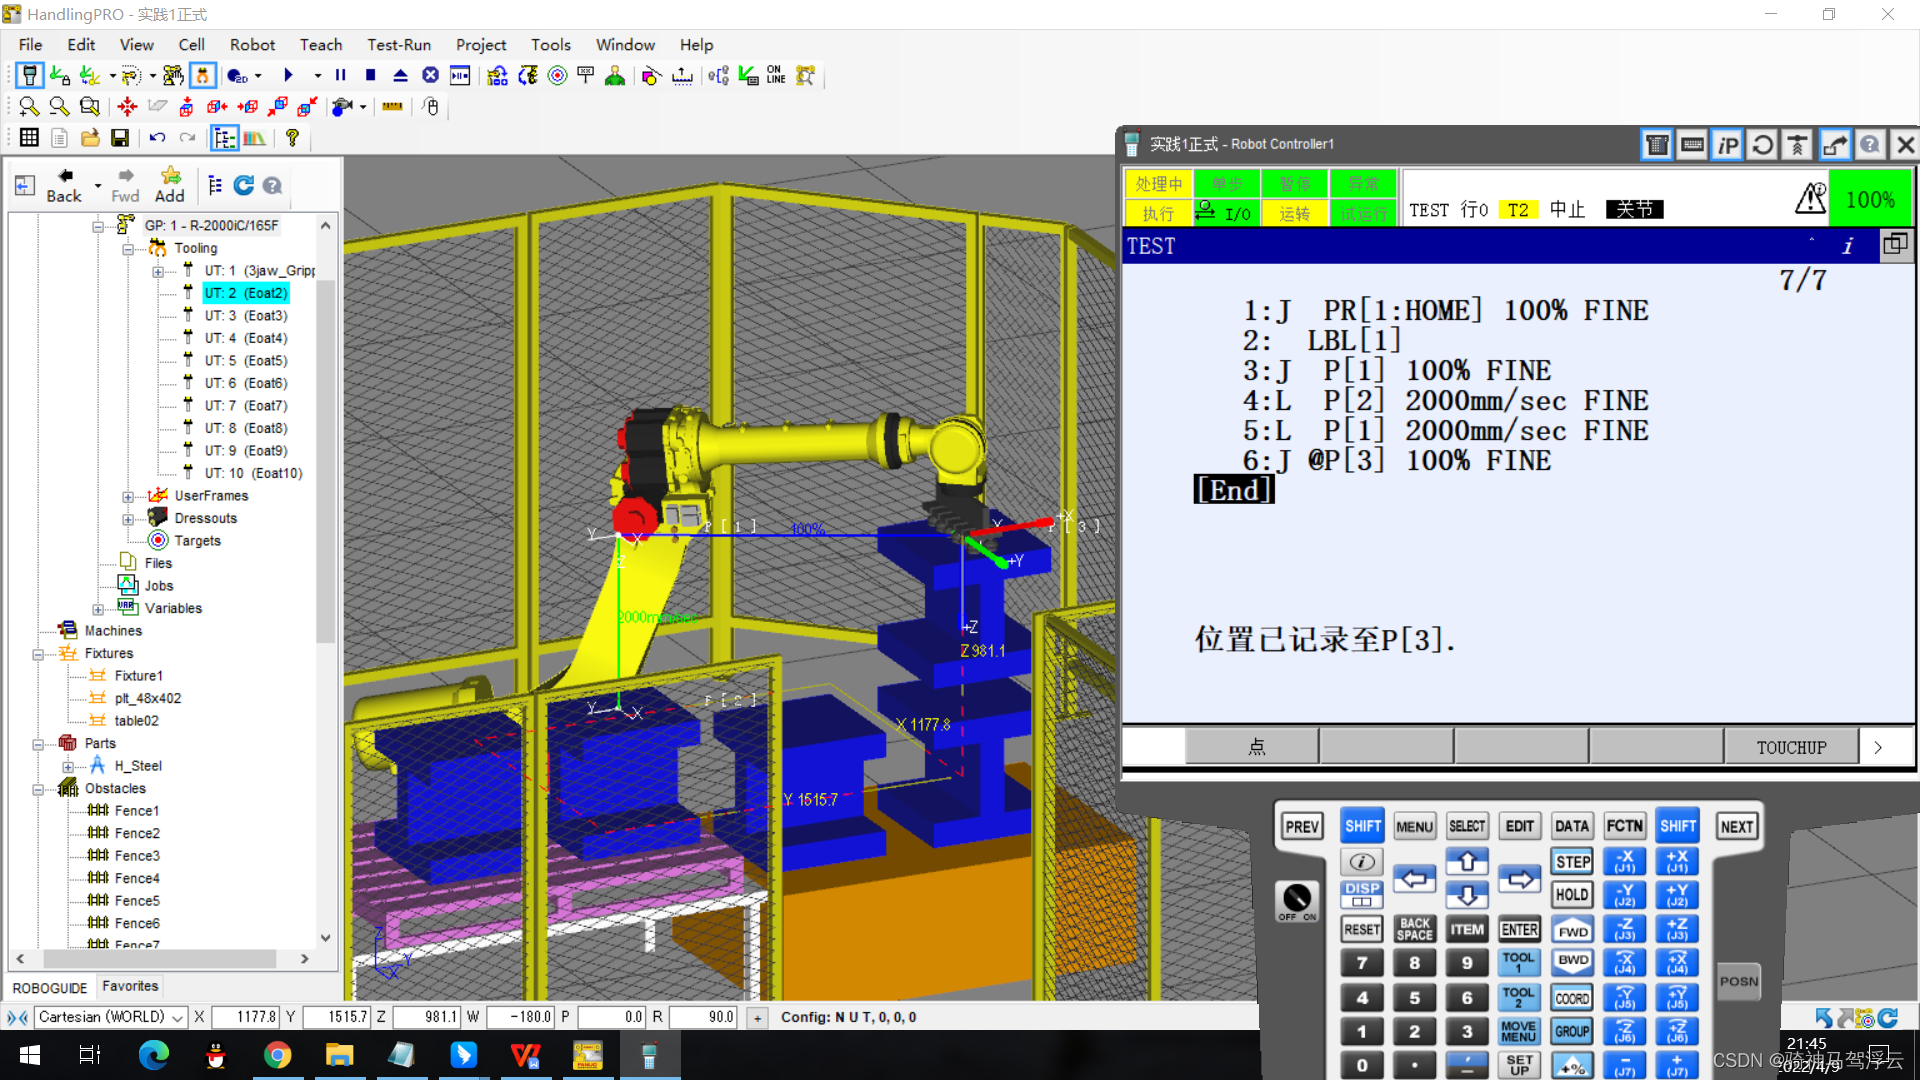The image size is (1920, 1080).
Task: Select UT: 2 (Eoat2) tree item
Action: 245,293
